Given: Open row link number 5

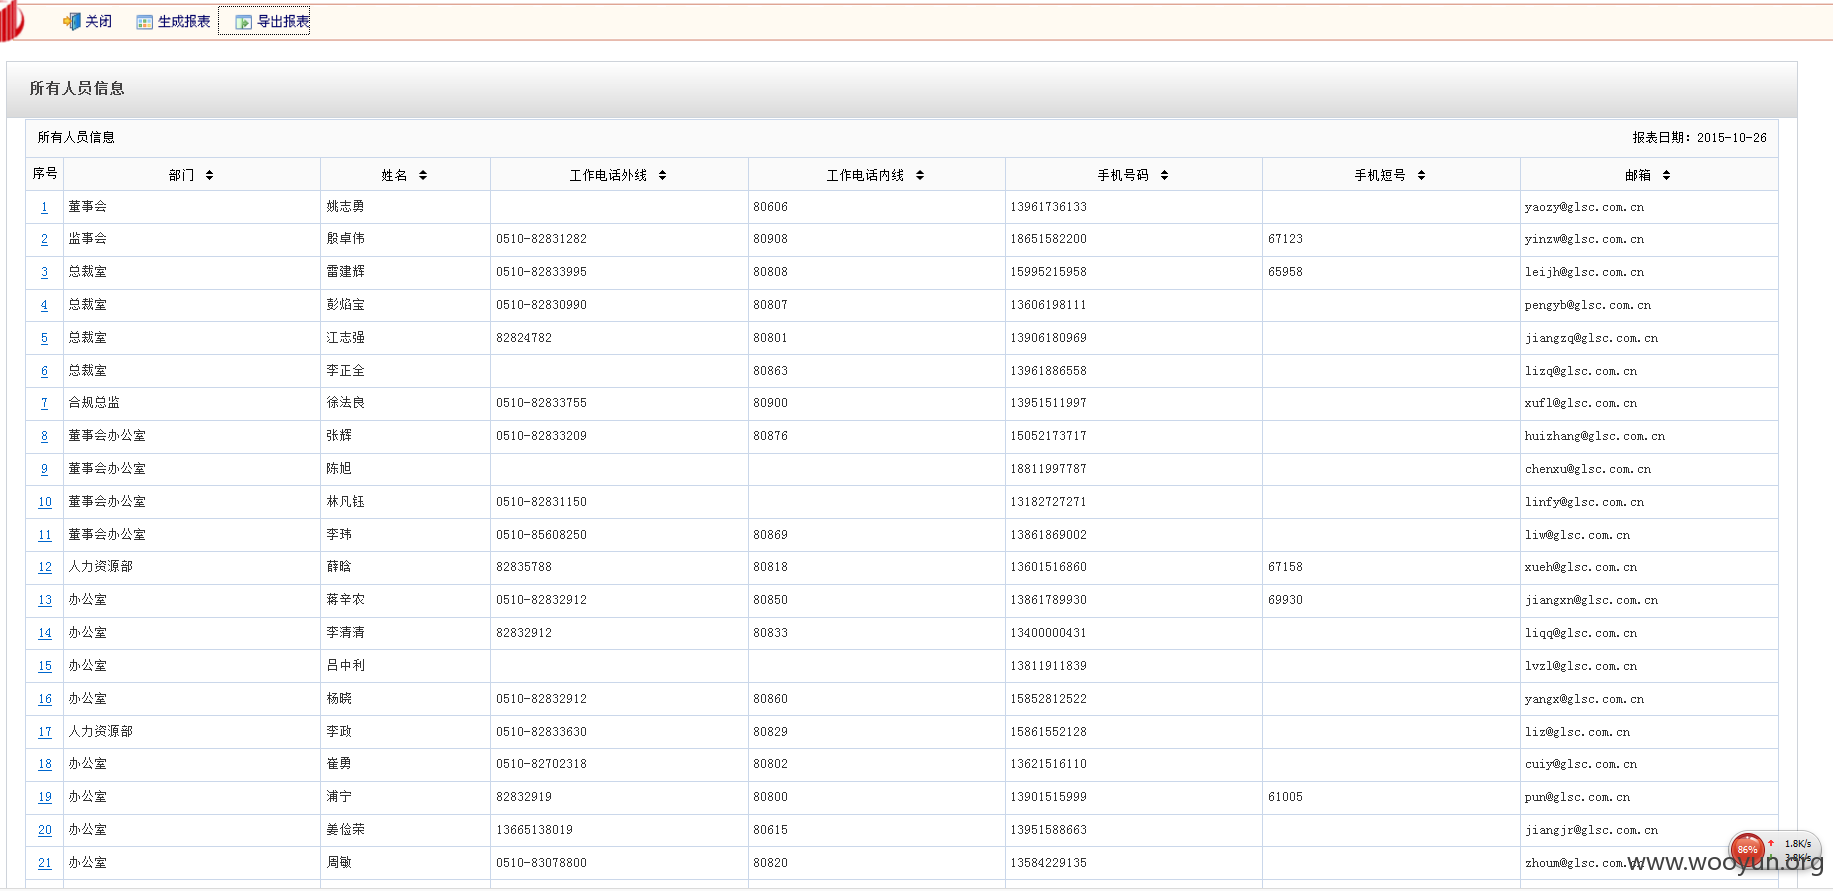Looking at the screenshot, I should click(44, 338).
